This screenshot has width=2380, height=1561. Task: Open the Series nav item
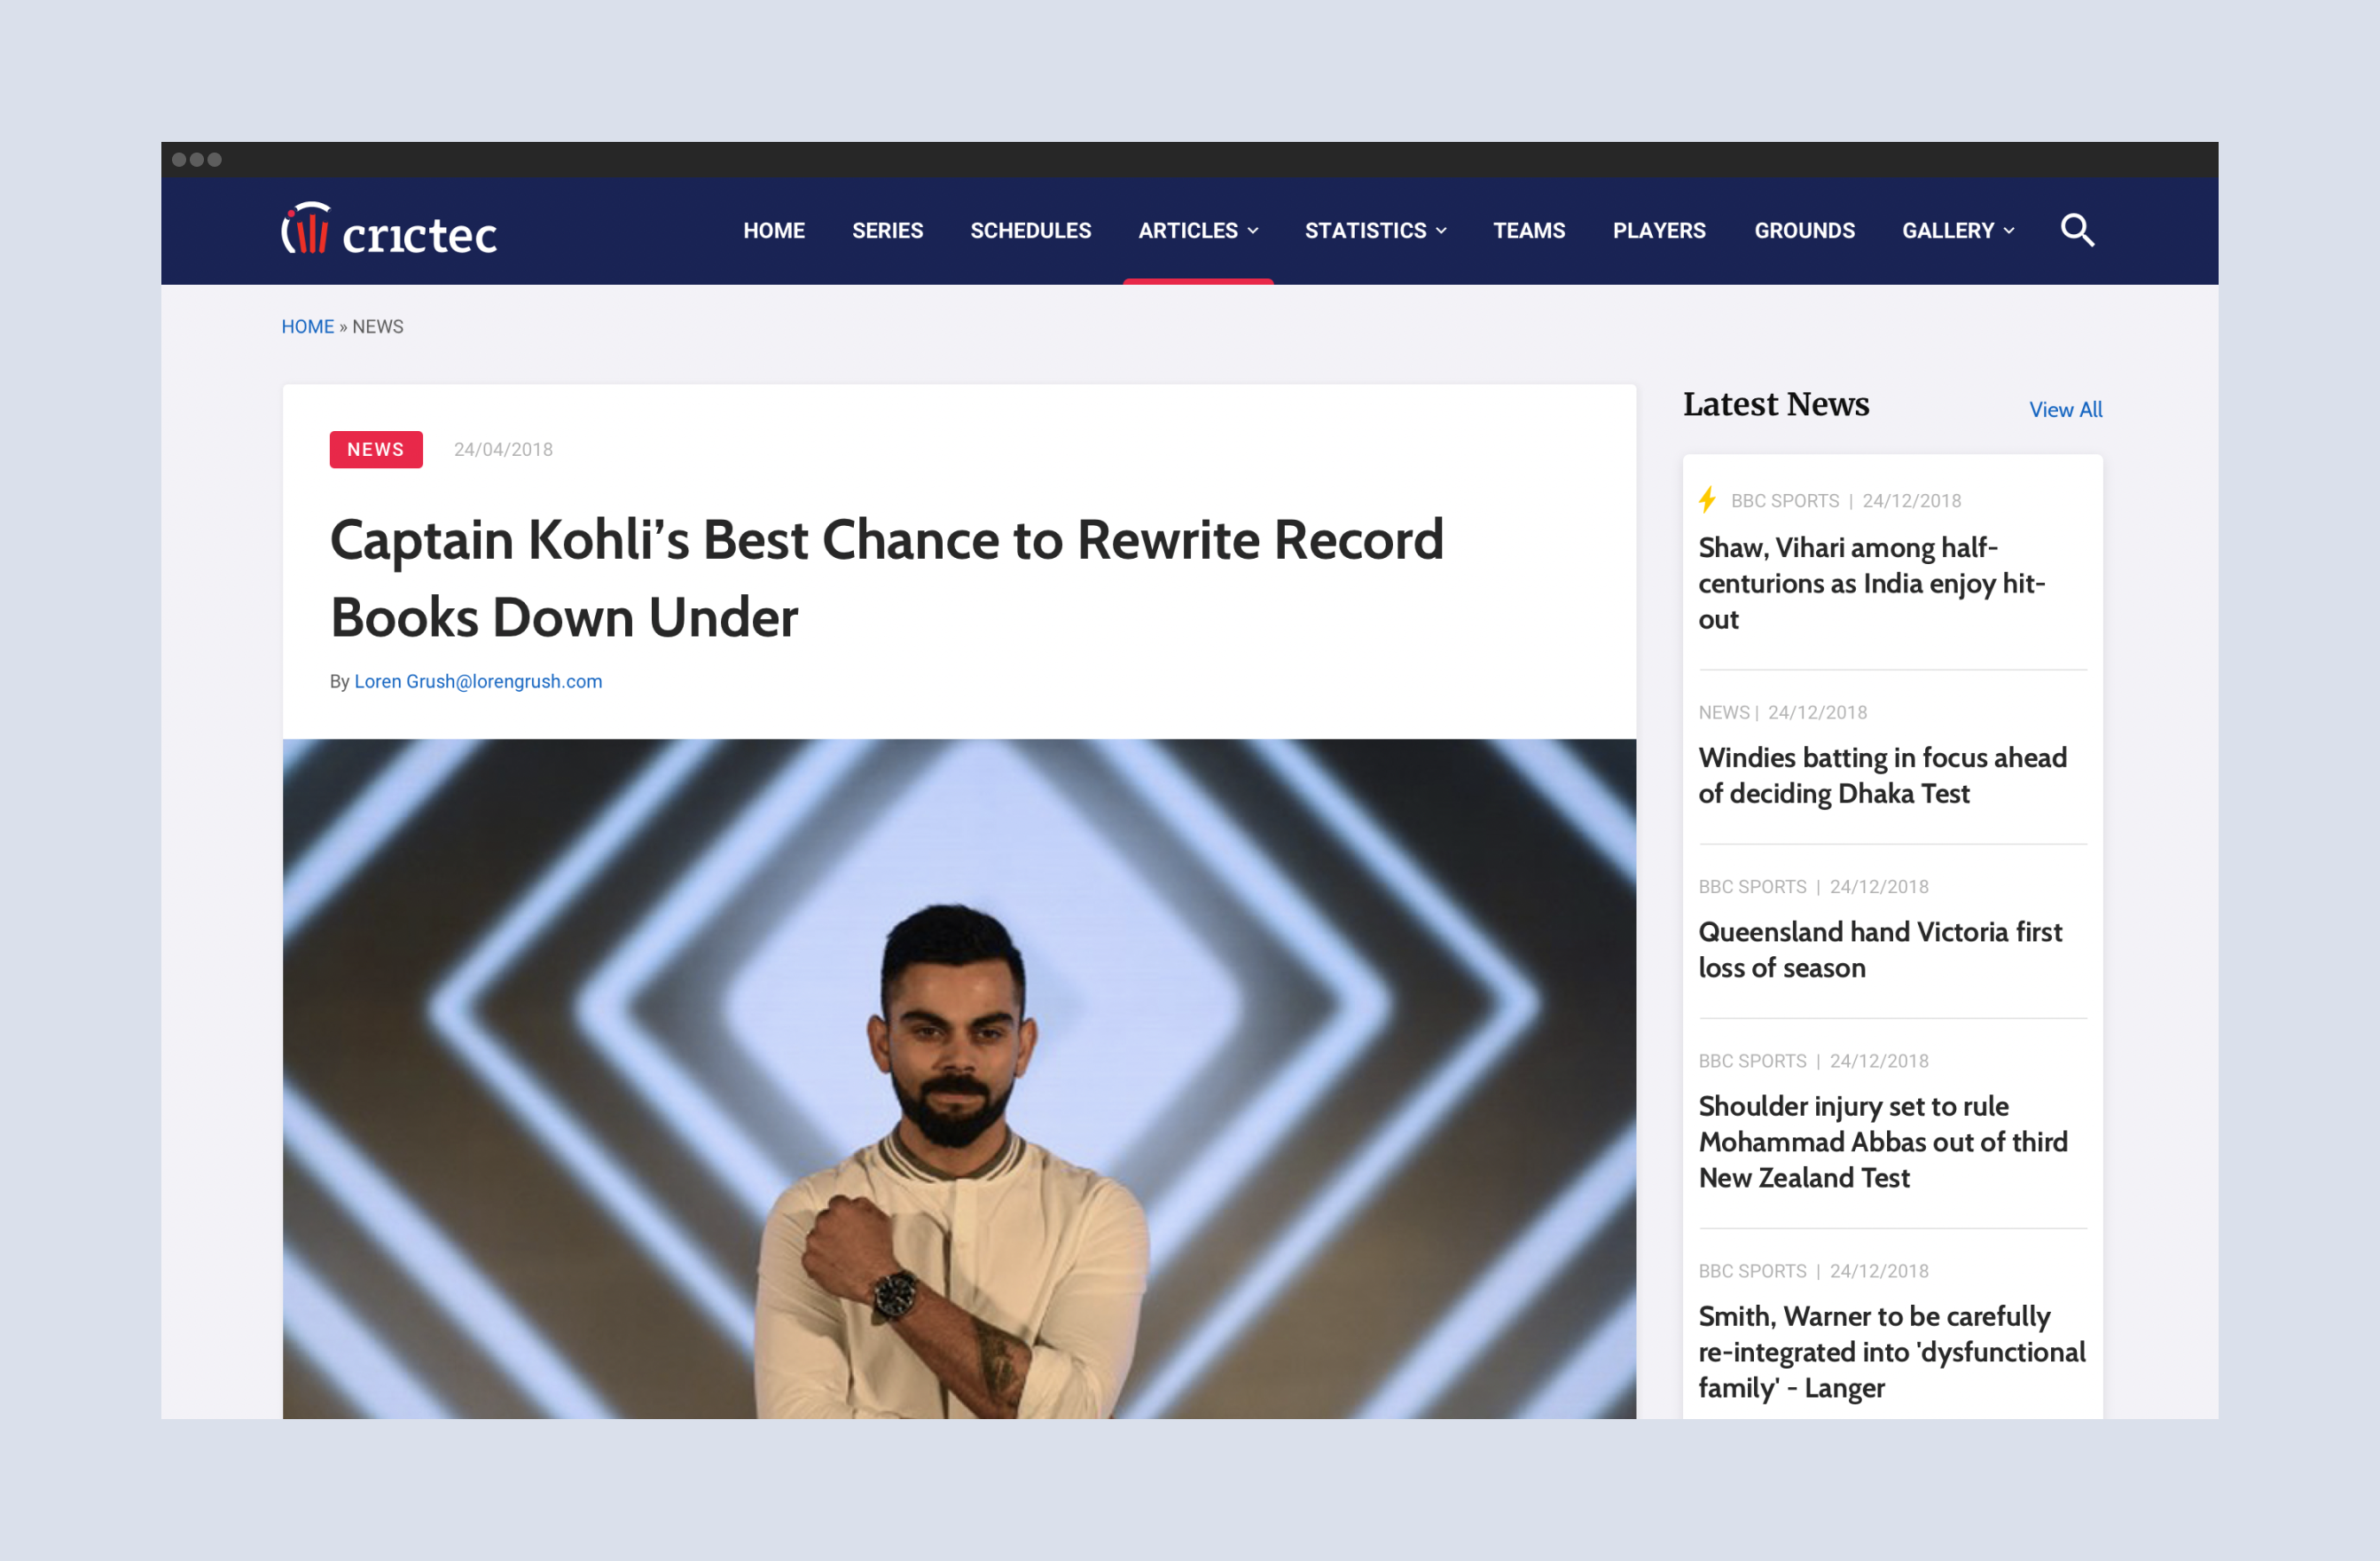click(x=888, y=231)
